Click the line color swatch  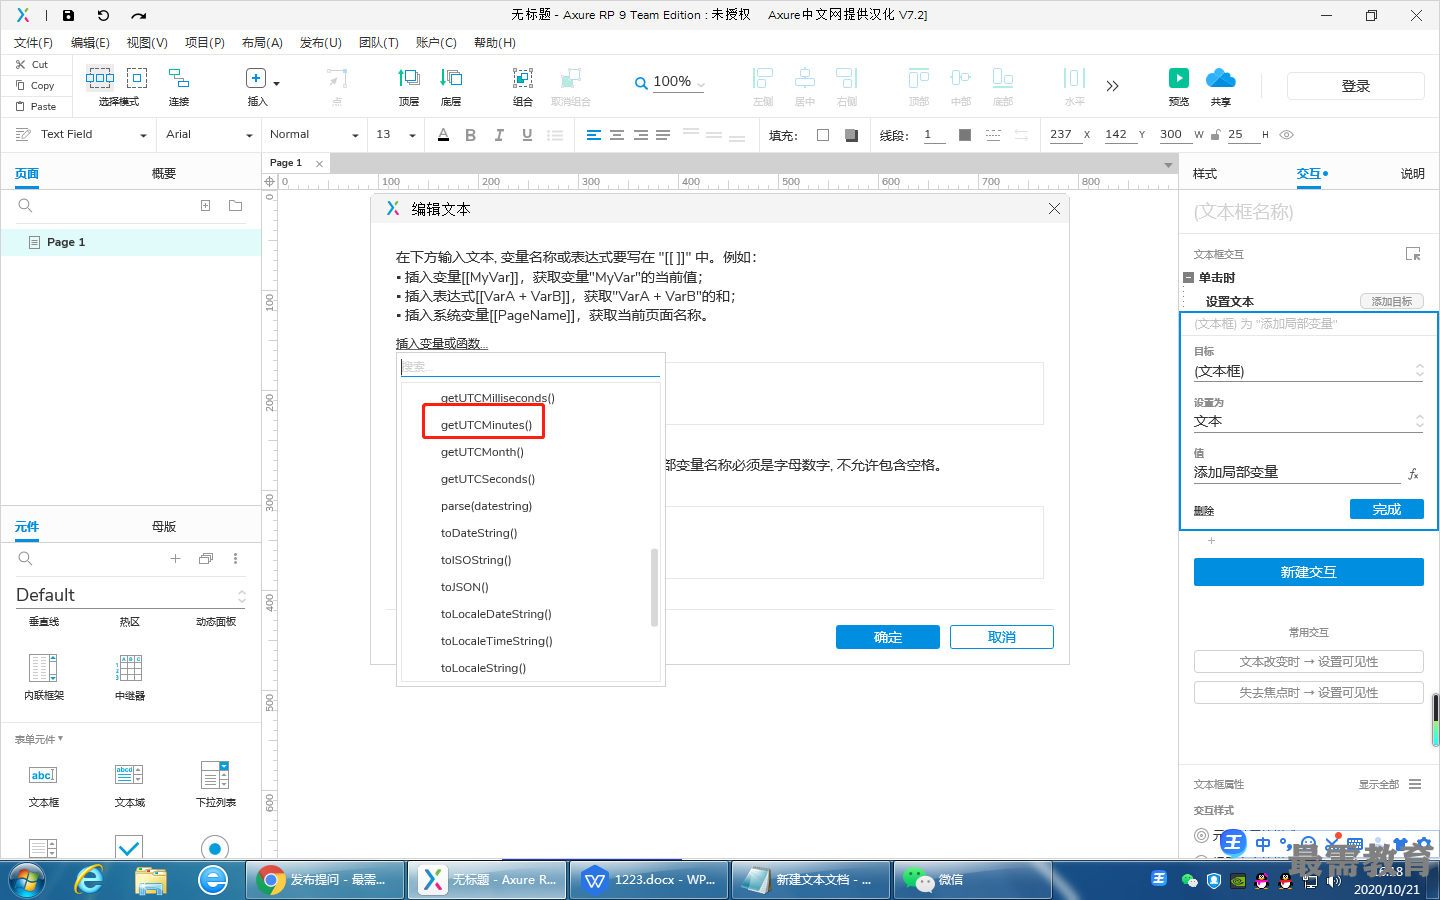[965, 135]
